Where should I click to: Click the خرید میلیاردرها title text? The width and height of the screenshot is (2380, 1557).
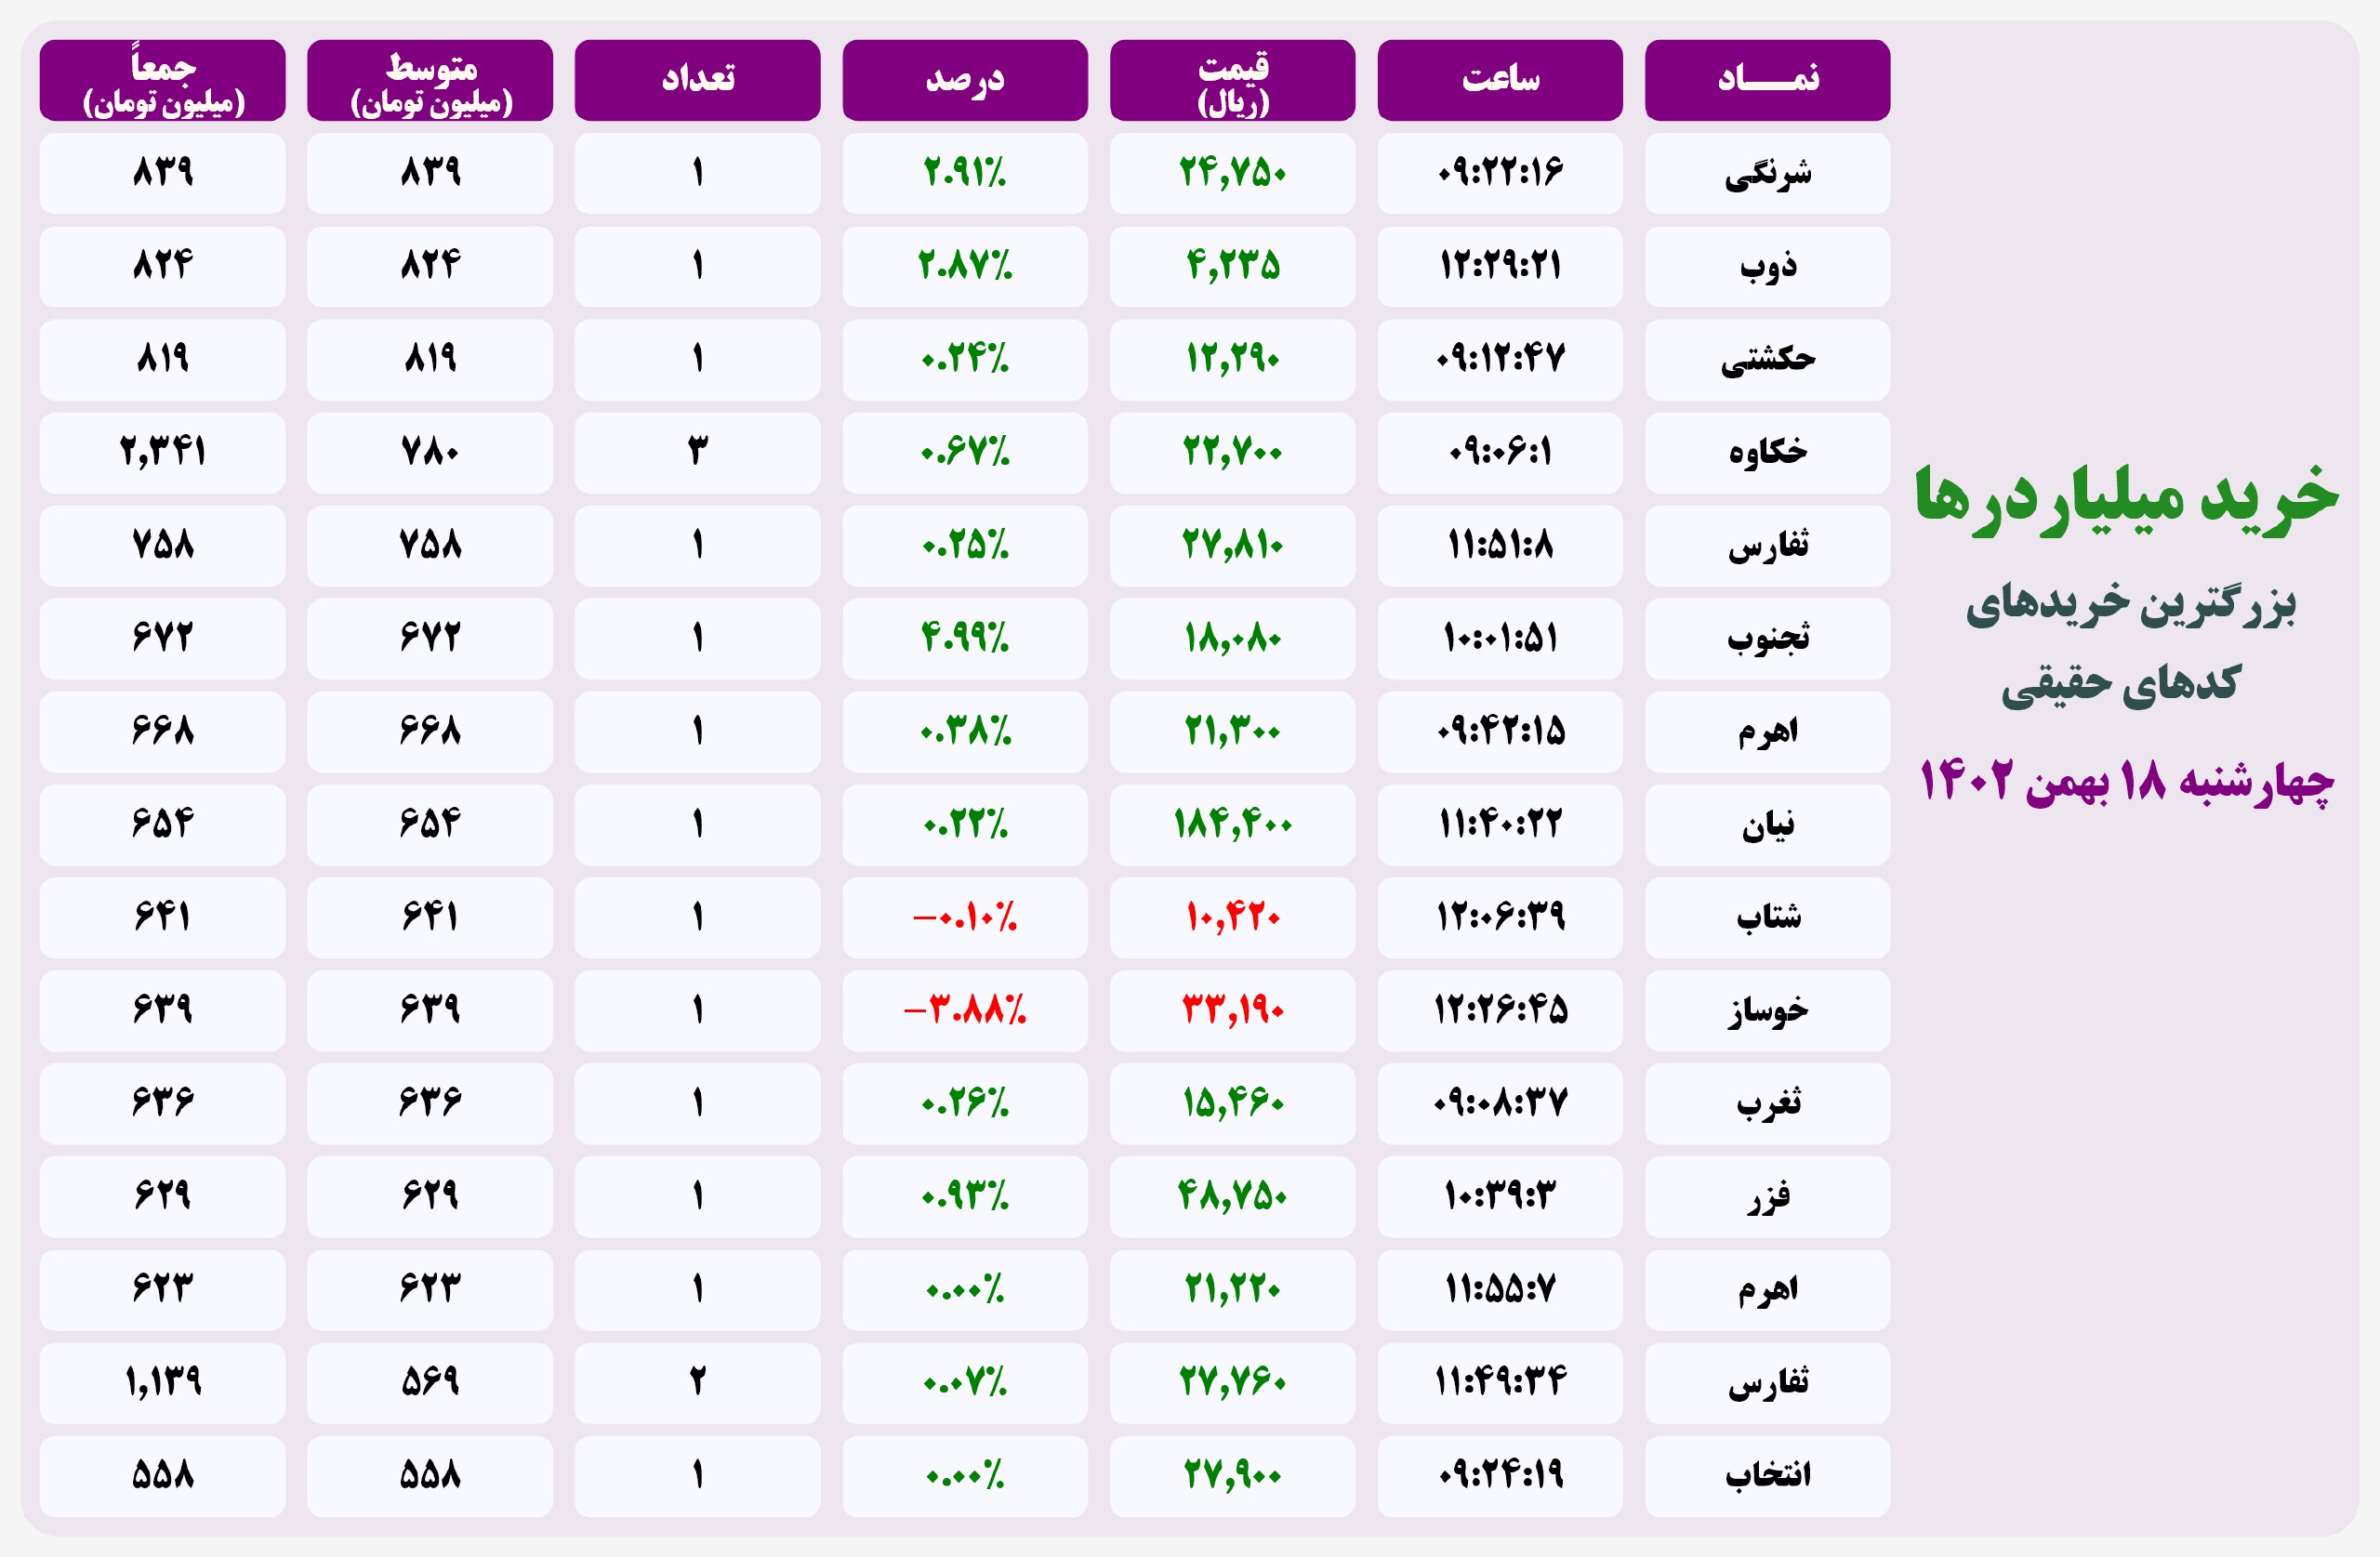coord(2126,497)
